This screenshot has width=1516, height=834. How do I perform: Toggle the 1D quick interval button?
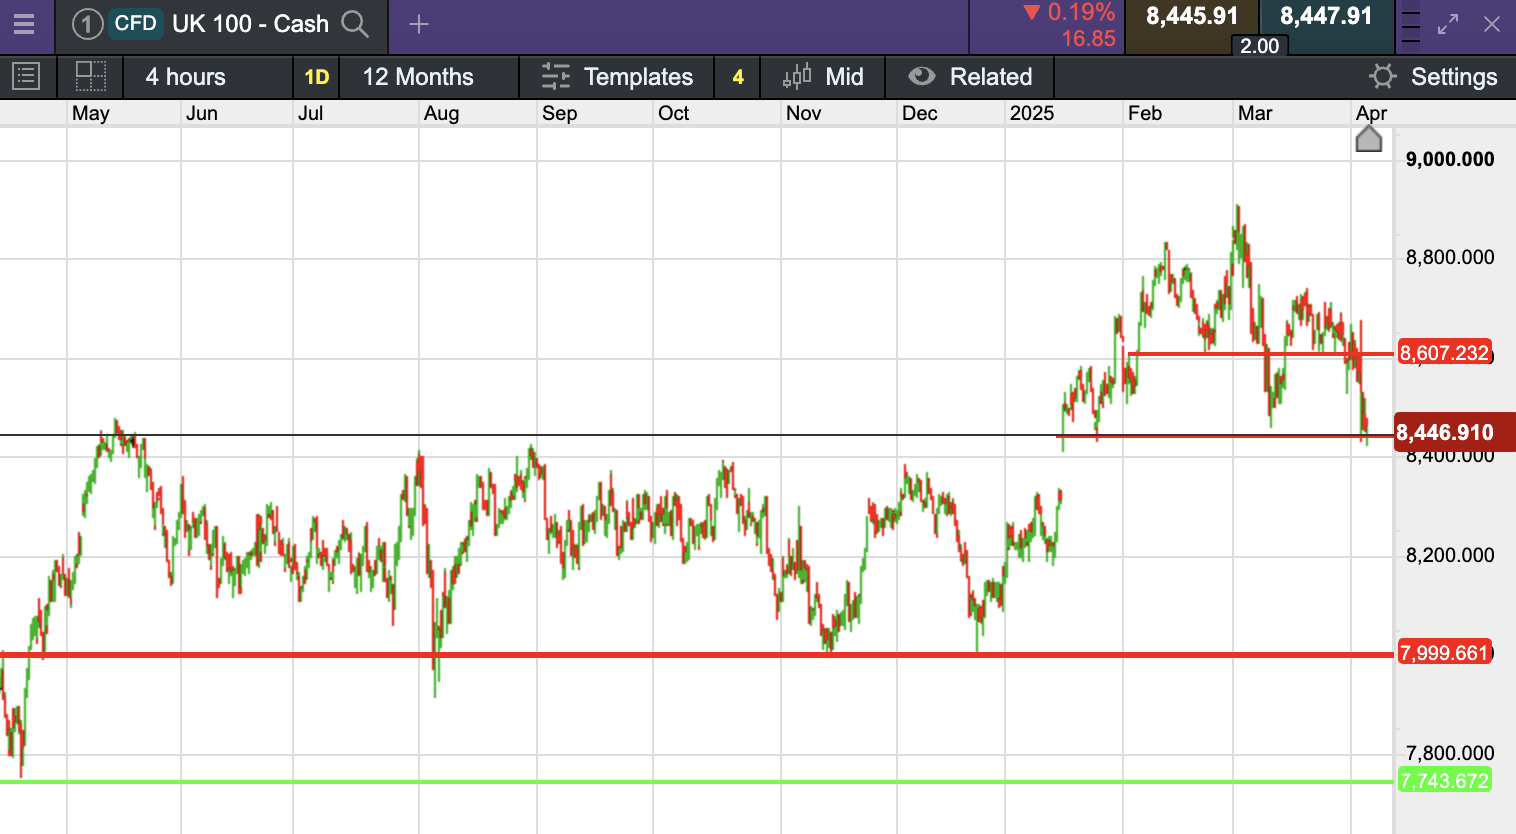pyautogui.click(x=316, y=77)
